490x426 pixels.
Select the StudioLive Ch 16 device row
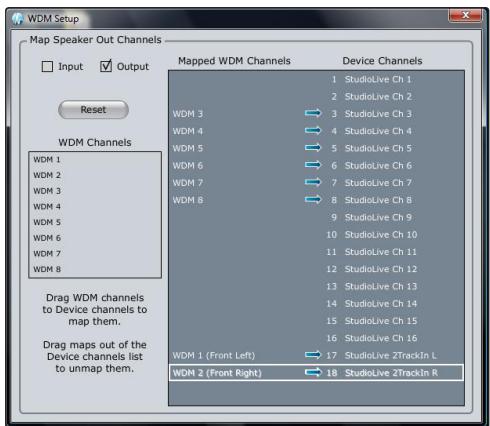tap(316, 338)
